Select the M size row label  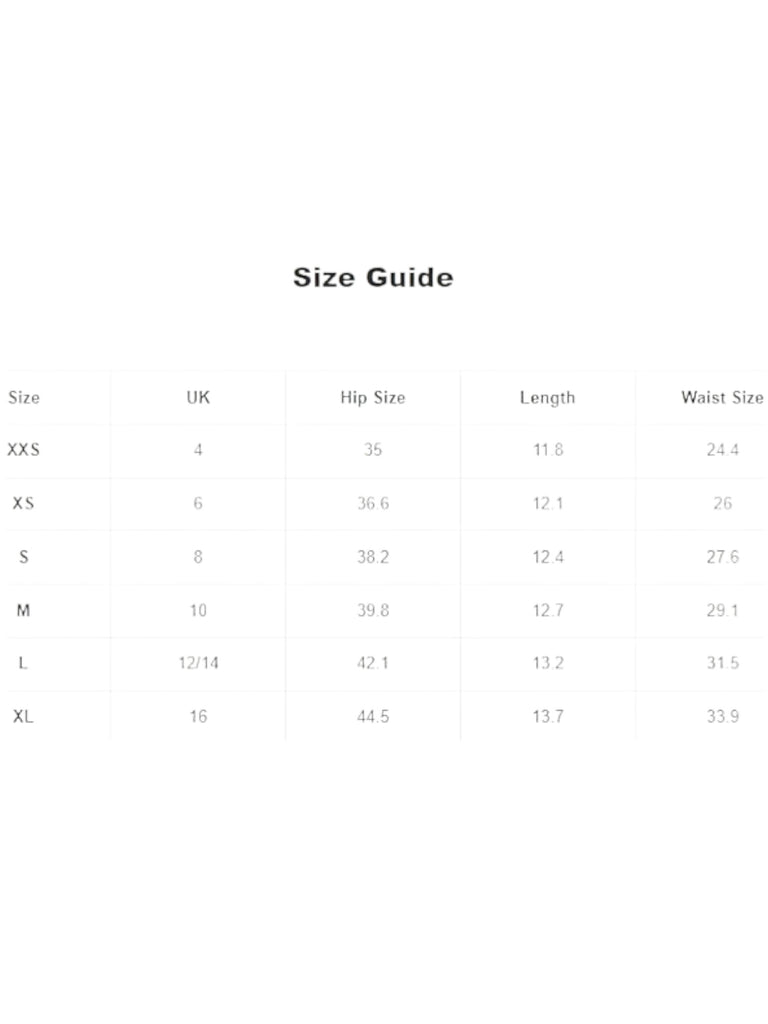point(24,610)
